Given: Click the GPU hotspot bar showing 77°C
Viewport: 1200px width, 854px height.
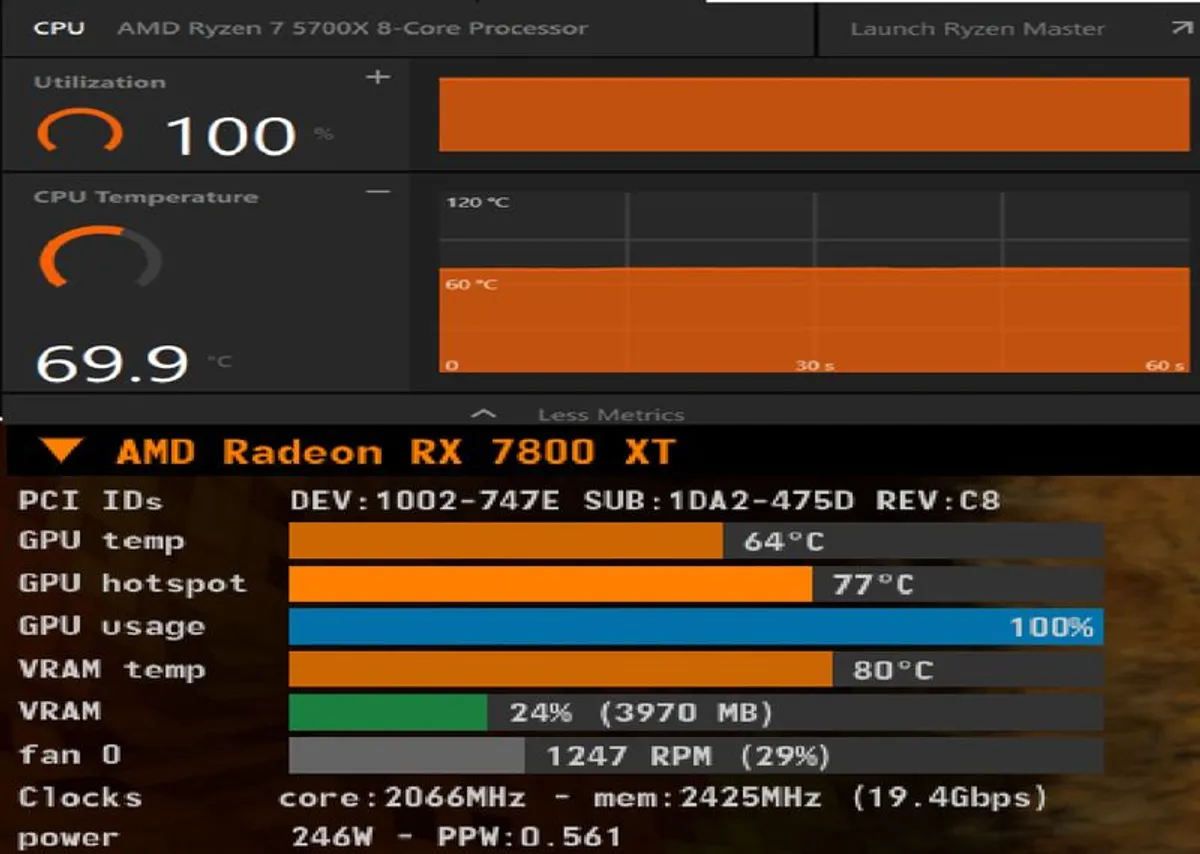Looking at the screenshot, I should 696,584.
